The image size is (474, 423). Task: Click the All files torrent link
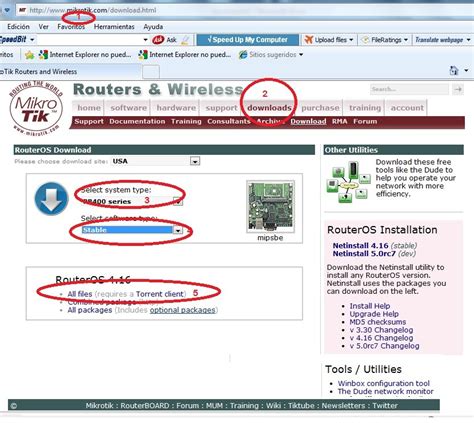(x=80, y=294)
